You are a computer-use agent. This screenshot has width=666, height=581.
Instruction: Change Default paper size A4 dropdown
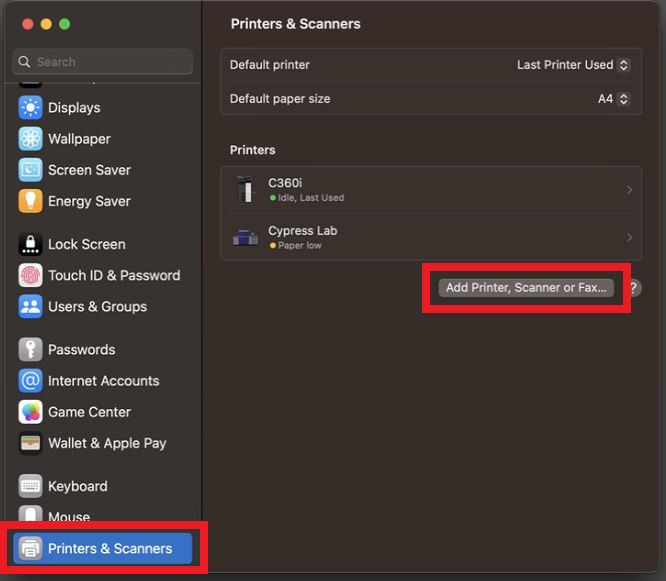pyautogui.click(x=613, y=99)
